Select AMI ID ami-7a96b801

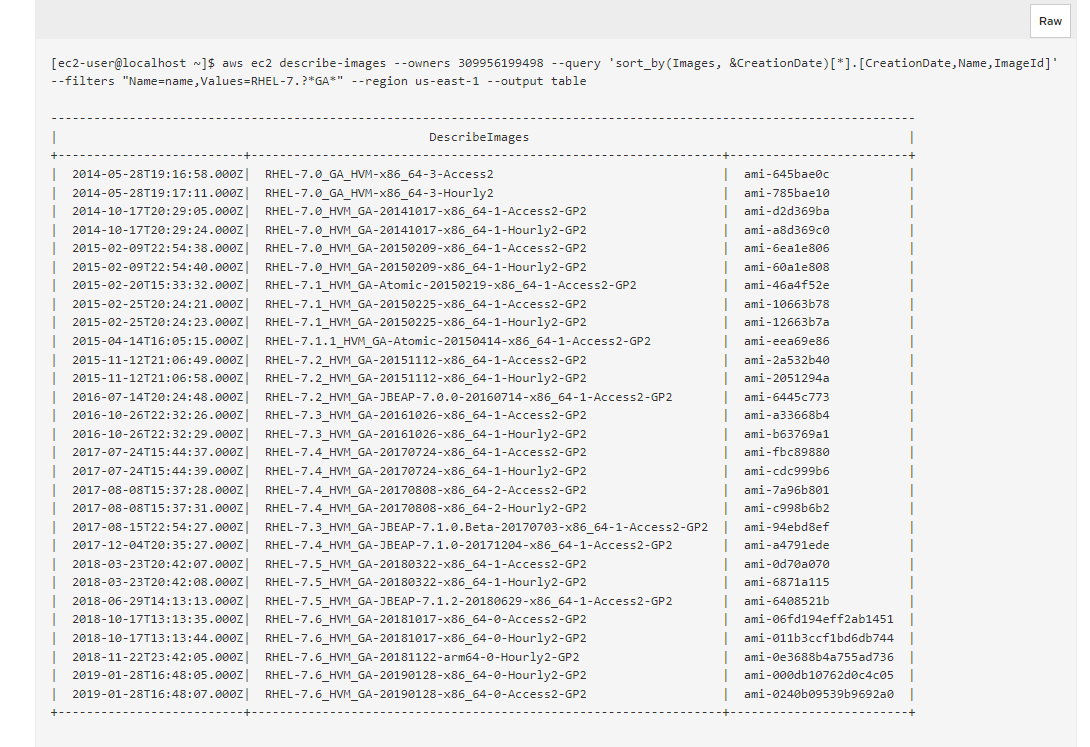[786, 490]
